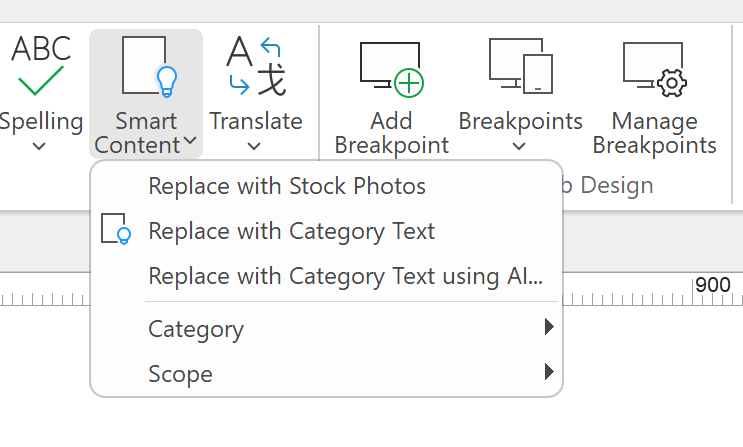Click the Add Breakpoint monitor icon

(x=391, y=69)
